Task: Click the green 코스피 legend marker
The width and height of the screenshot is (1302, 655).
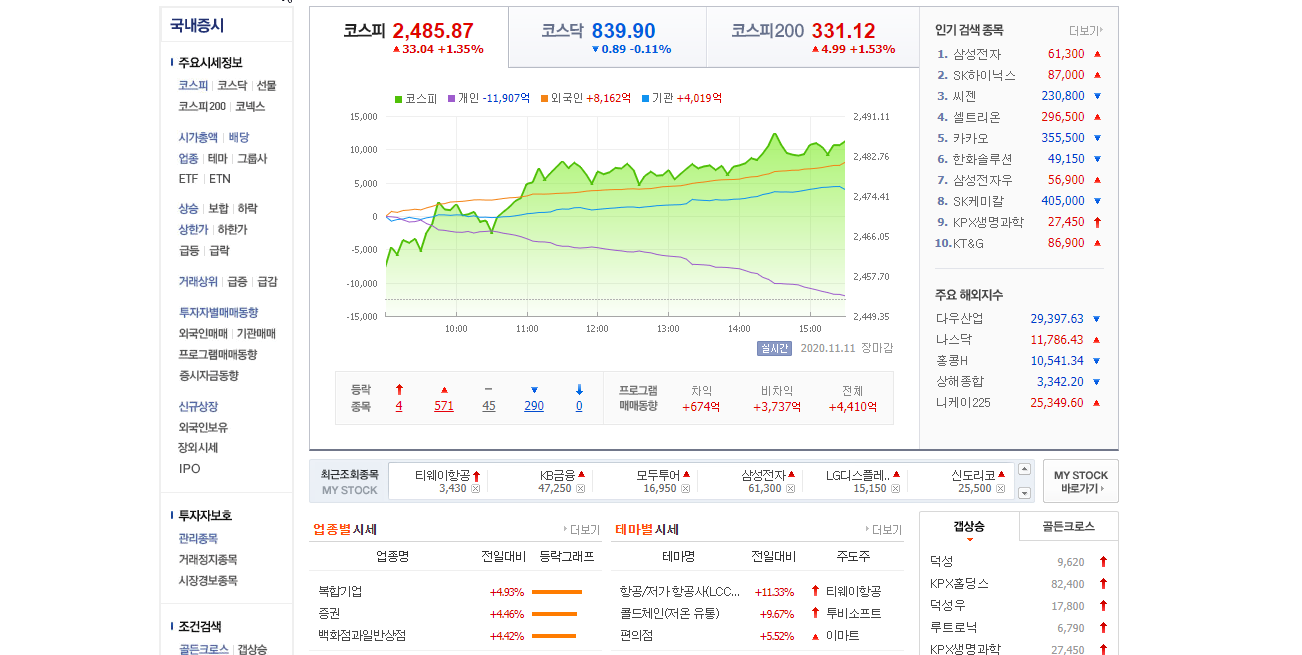Action: [399, 98]
